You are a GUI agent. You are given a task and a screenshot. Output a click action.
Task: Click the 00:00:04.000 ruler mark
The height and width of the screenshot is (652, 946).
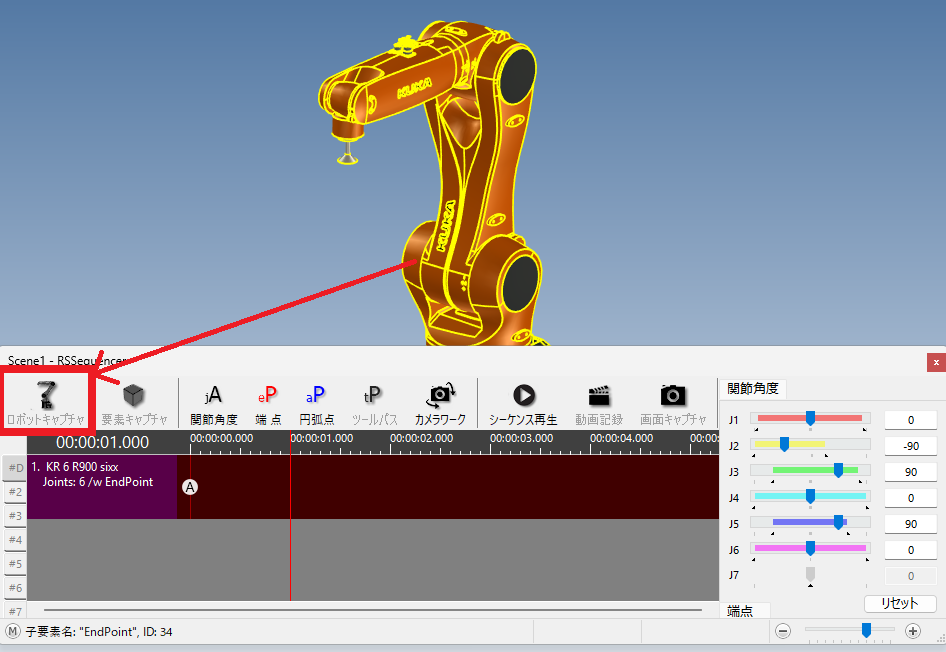click(621, 438)
